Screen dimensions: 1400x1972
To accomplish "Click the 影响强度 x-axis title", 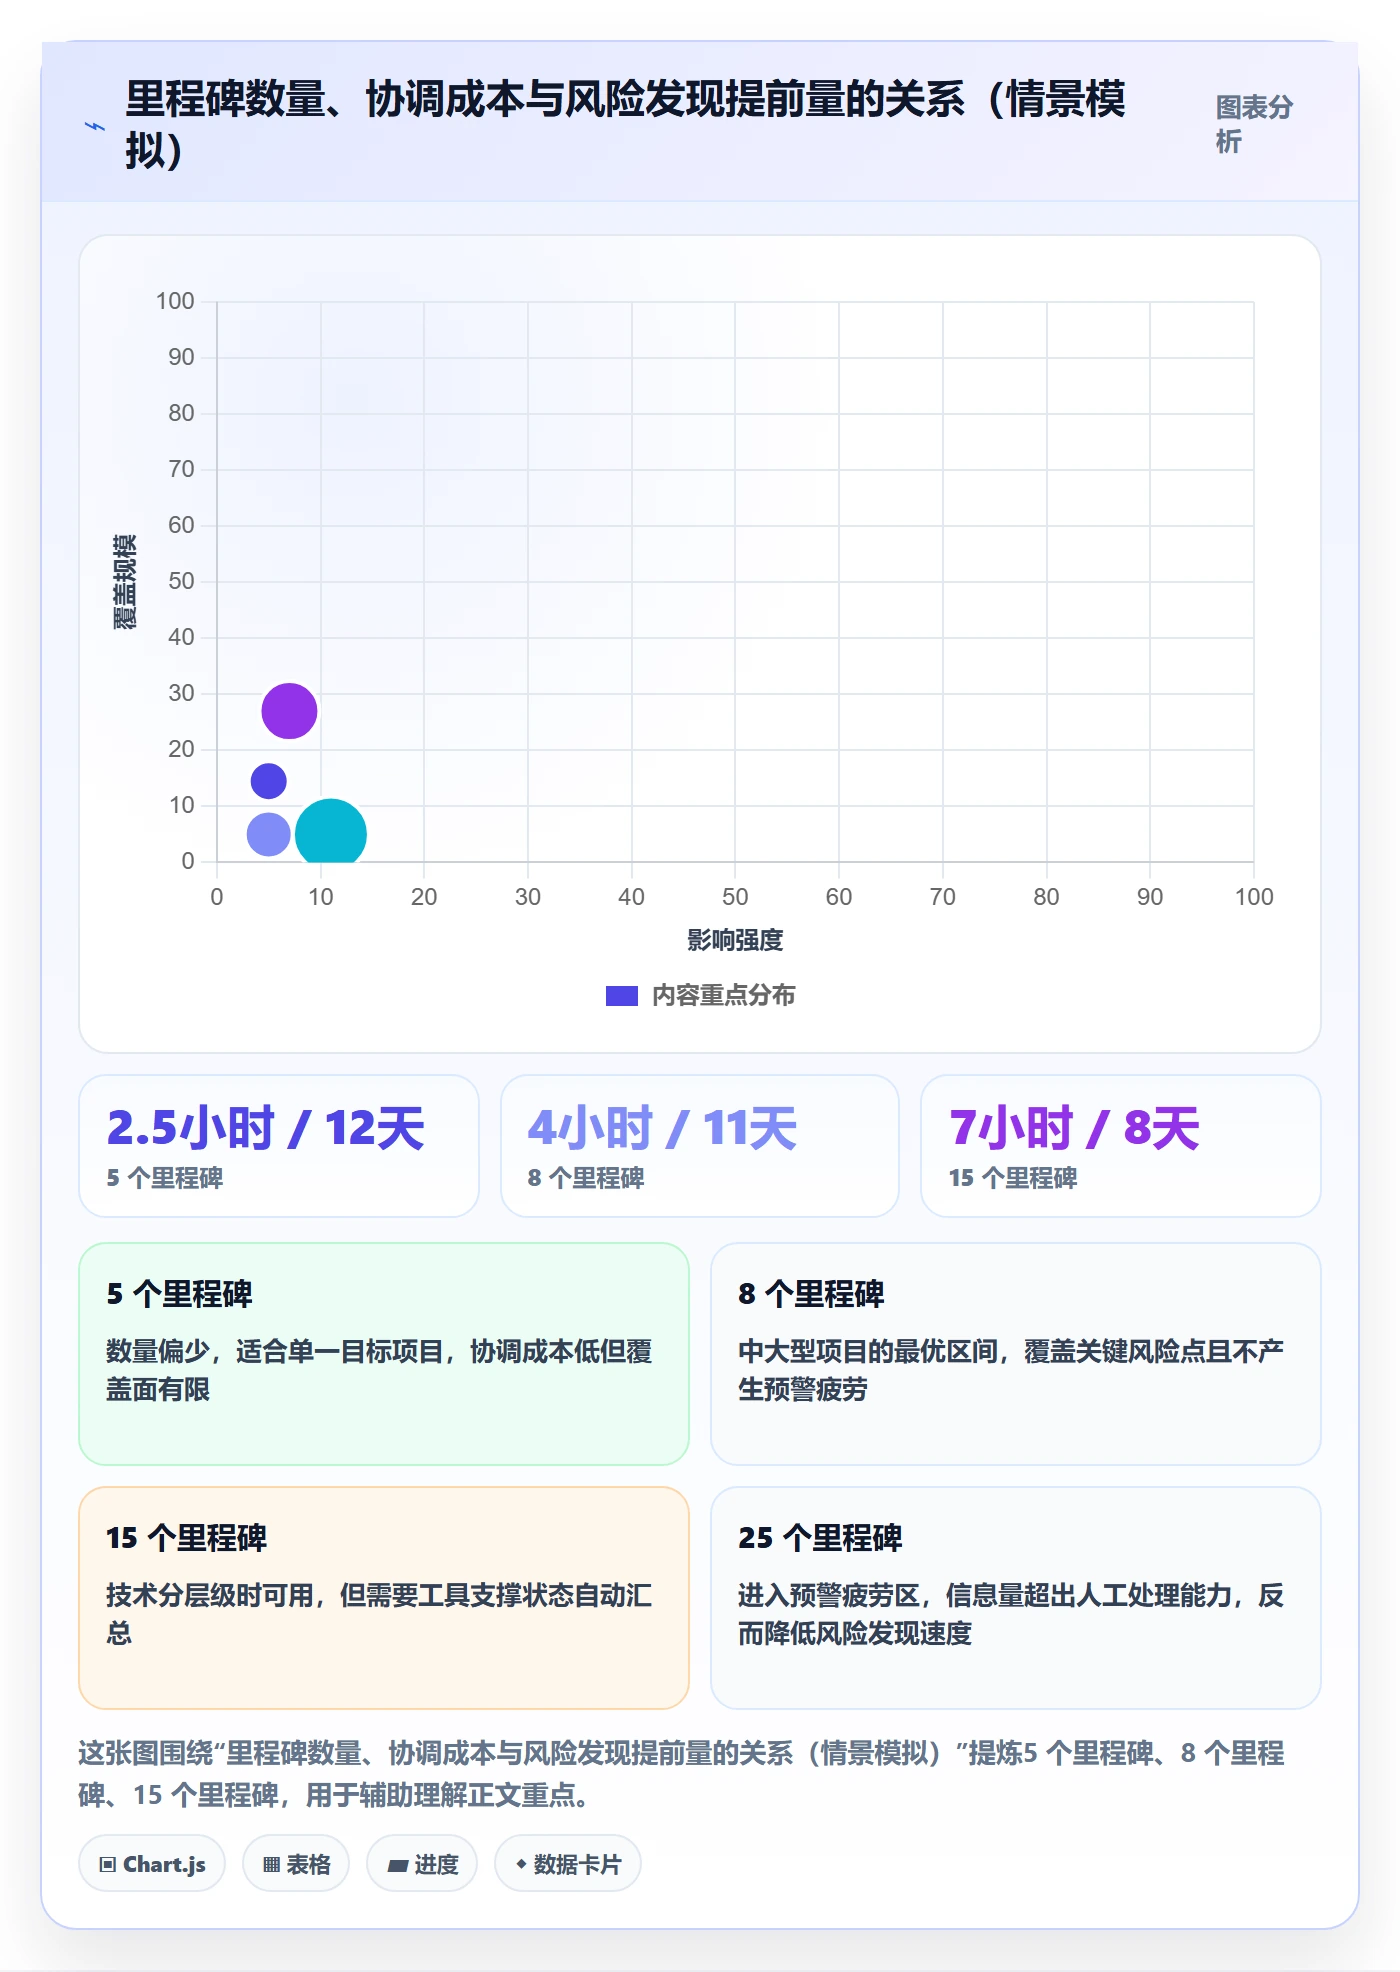I will tap(735, 940).
